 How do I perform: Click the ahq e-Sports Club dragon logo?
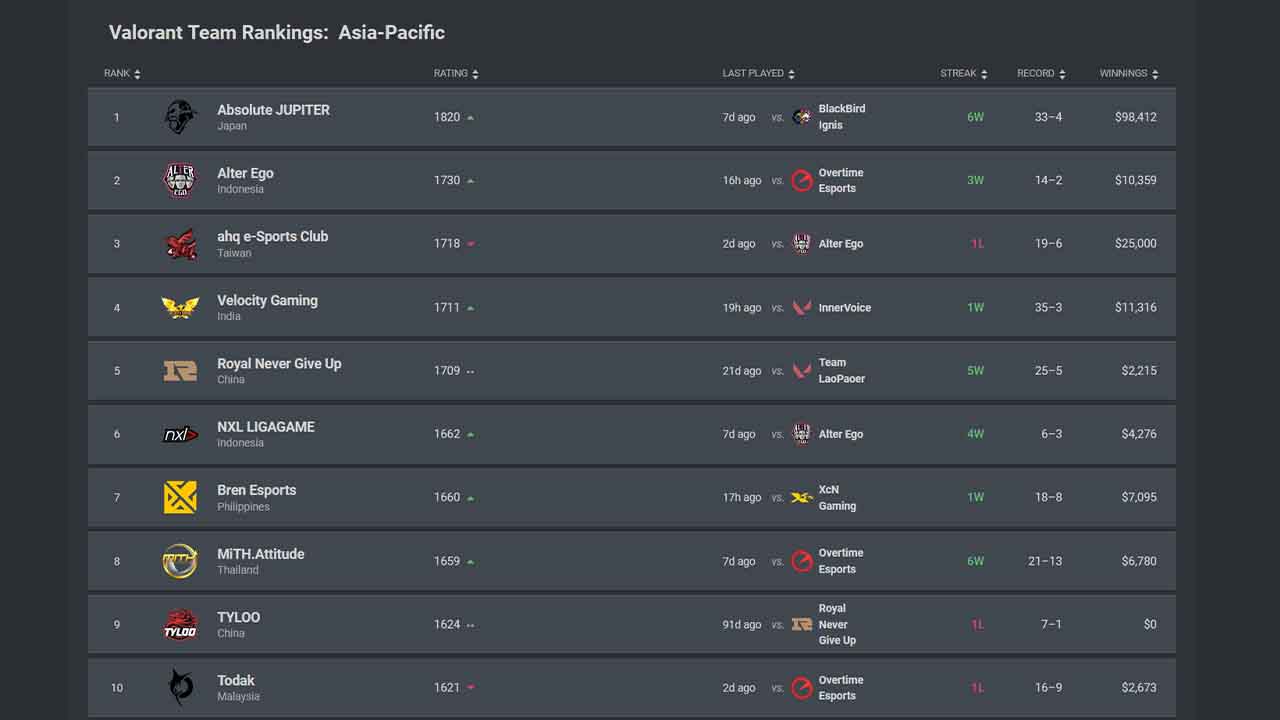point(180,244)
